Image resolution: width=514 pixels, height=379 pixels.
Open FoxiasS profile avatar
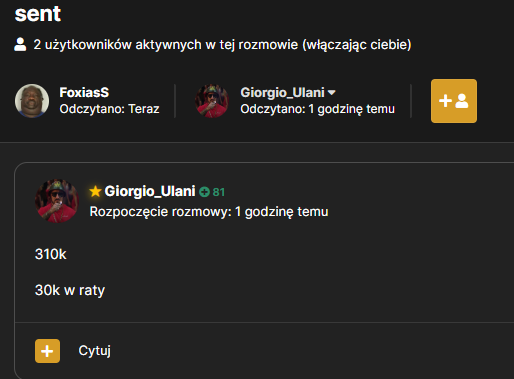tap(32, 101)
